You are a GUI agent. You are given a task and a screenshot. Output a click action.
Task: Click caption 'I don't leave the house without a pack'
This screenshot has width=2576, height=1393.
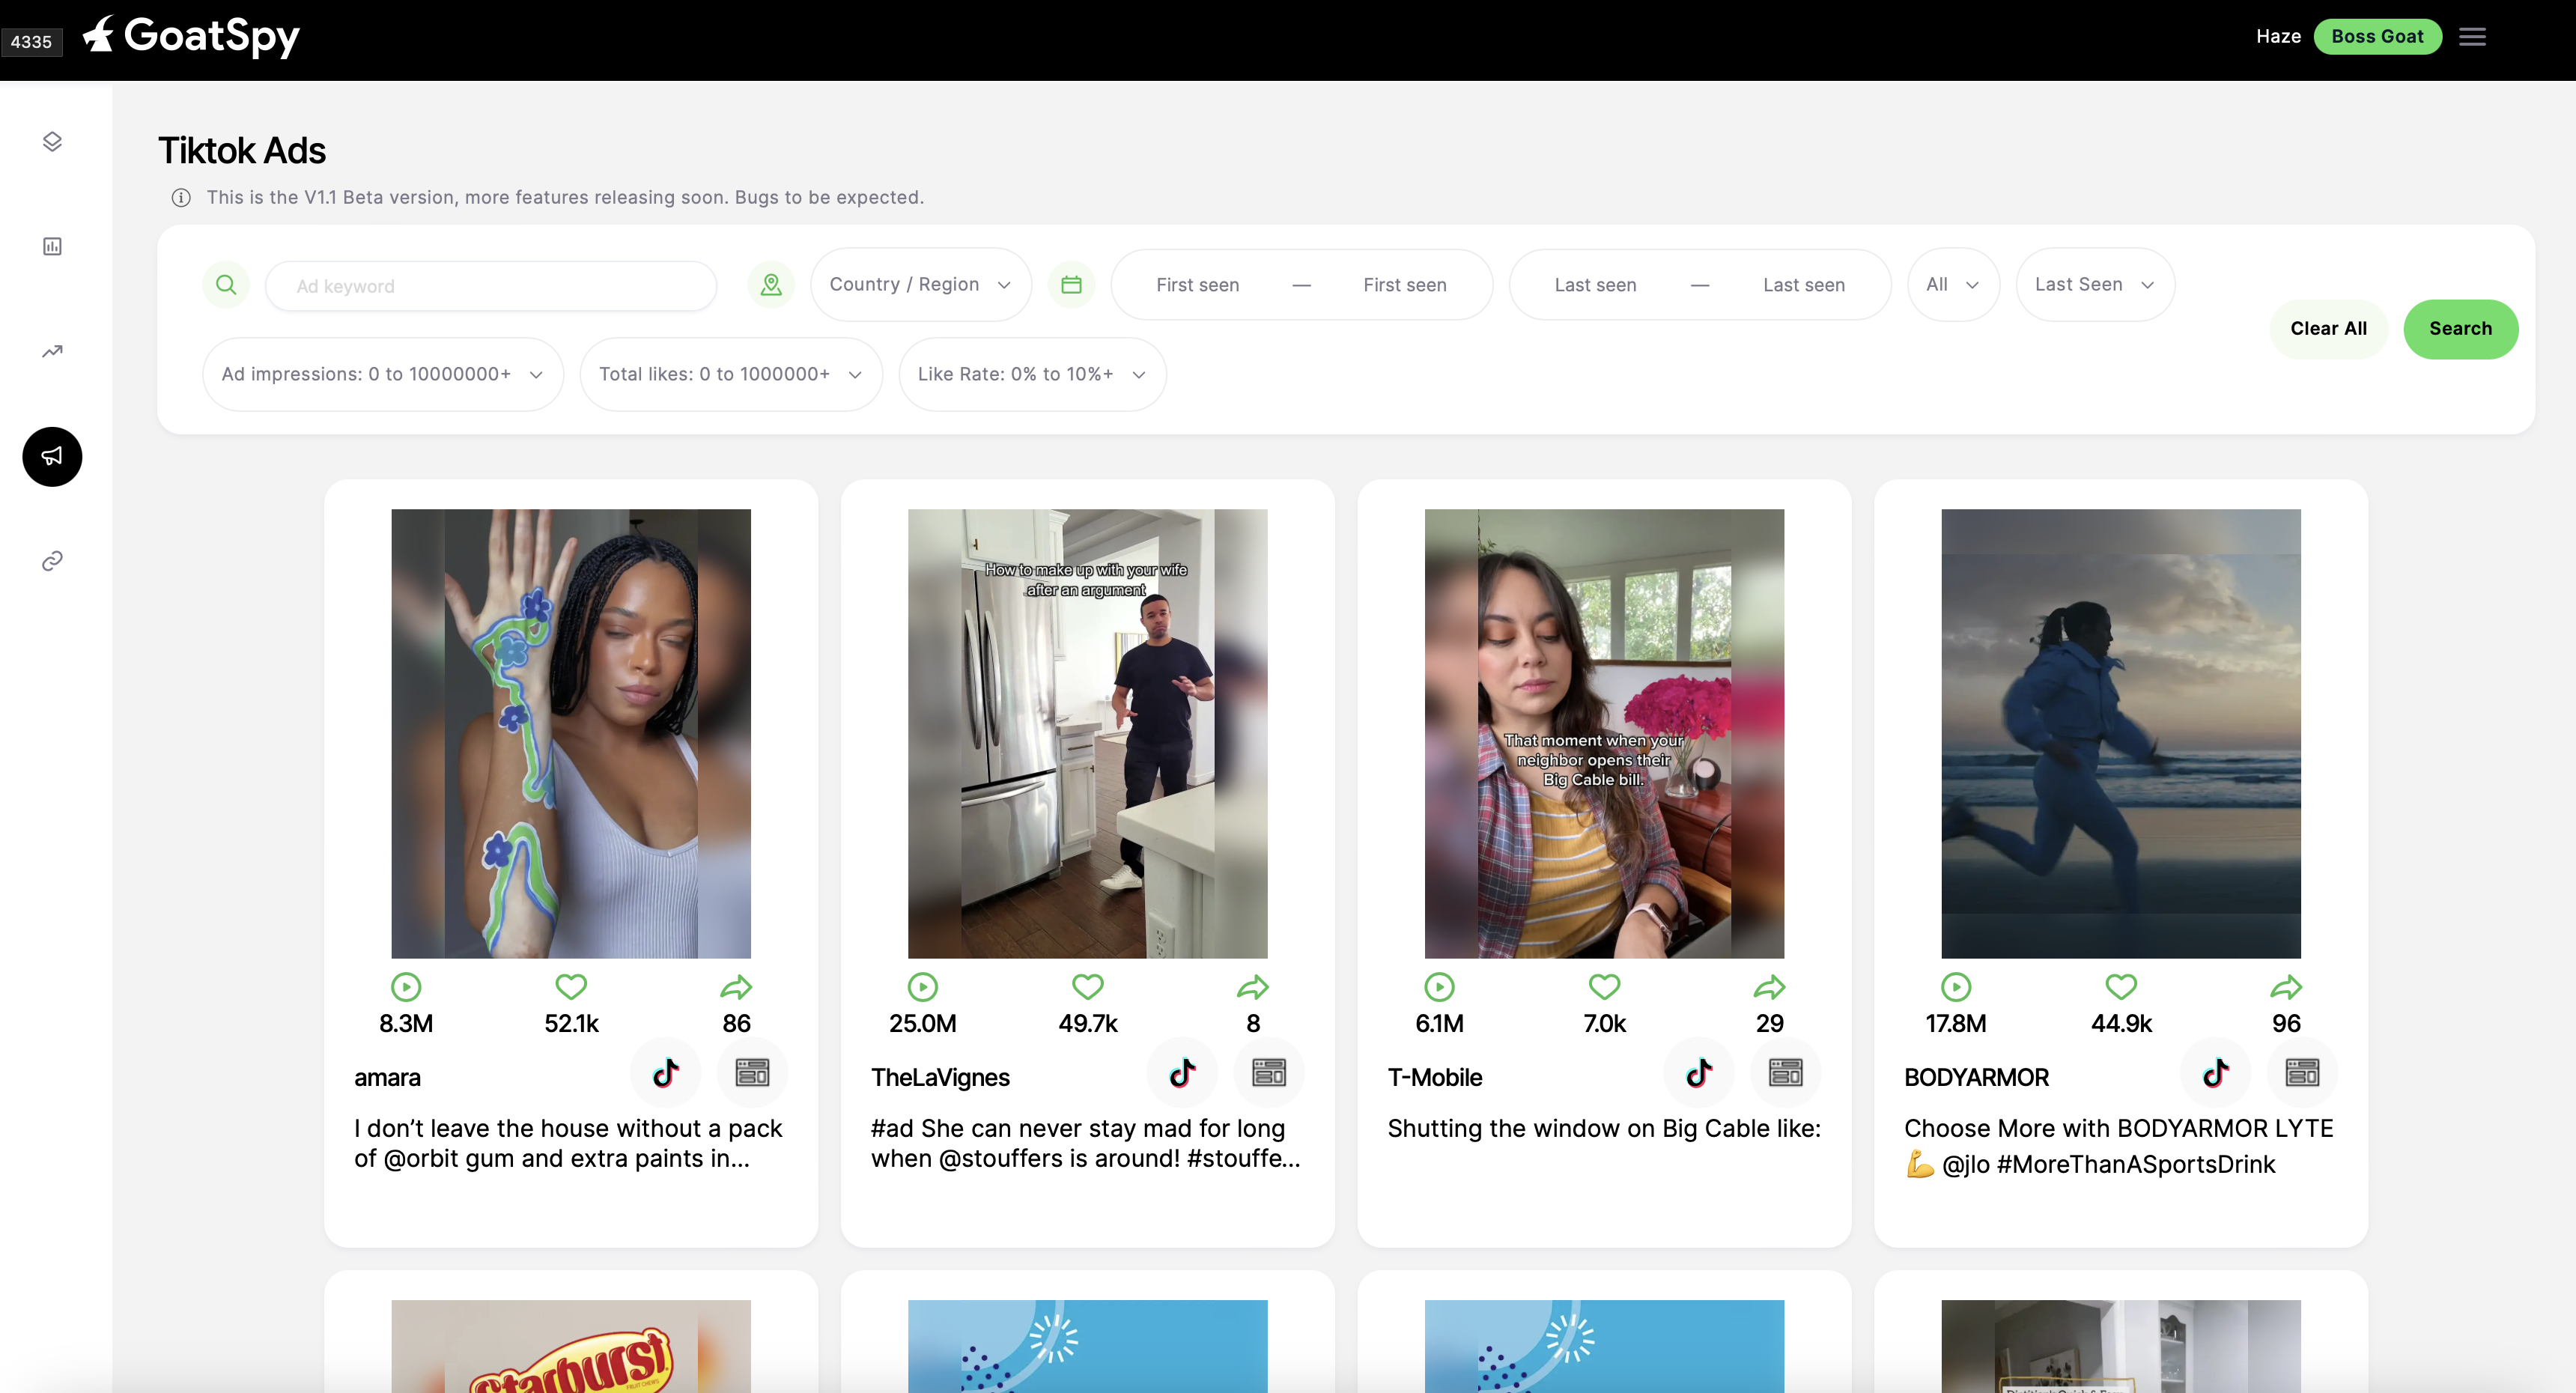pos(568,1129)
